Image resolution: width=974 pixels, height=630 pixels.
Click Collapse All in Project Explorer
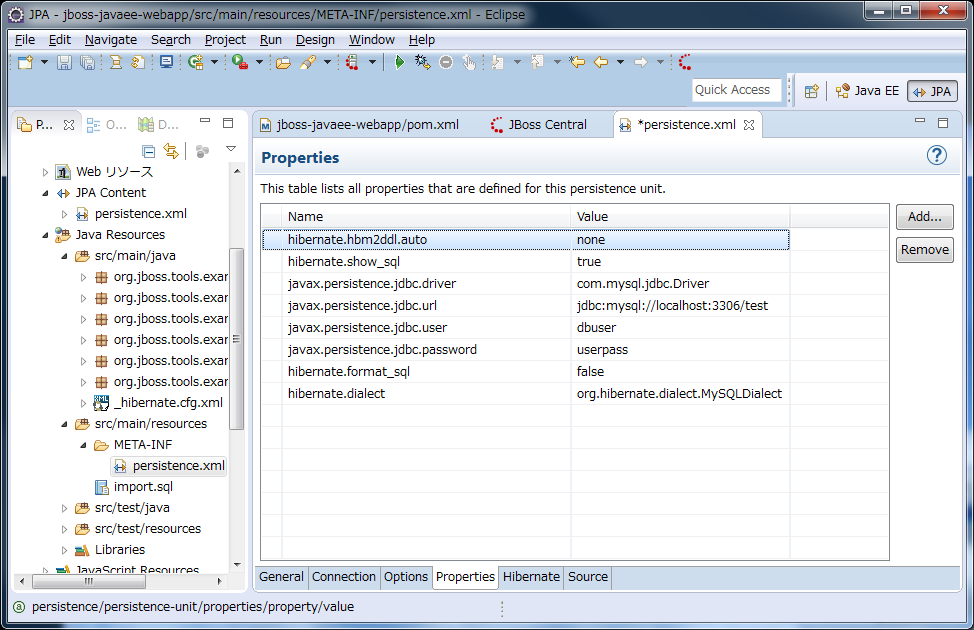[x=148, y=151]
